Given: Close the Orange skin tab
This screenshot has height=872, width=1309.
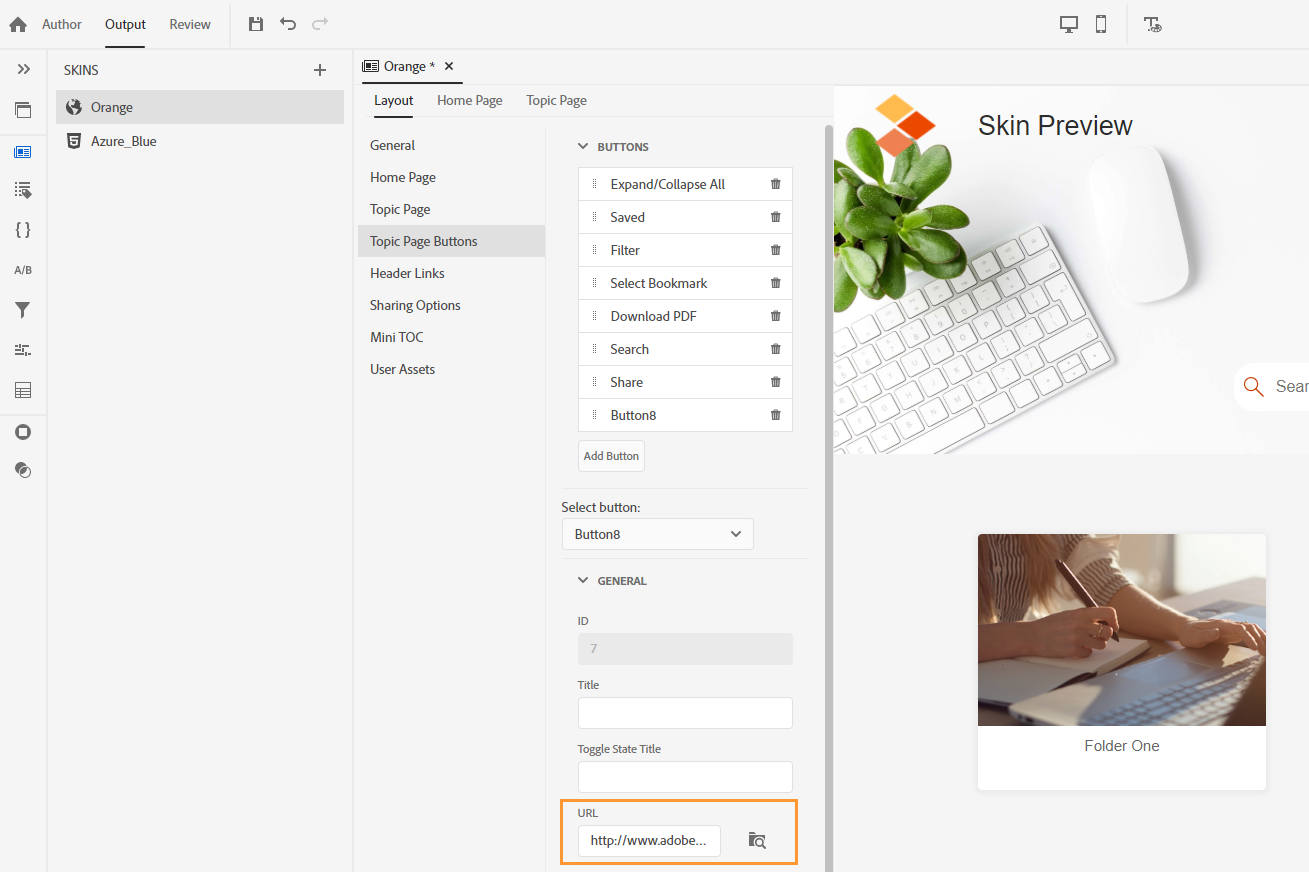Looking at the screenshot, I should (x=449, y=66).
